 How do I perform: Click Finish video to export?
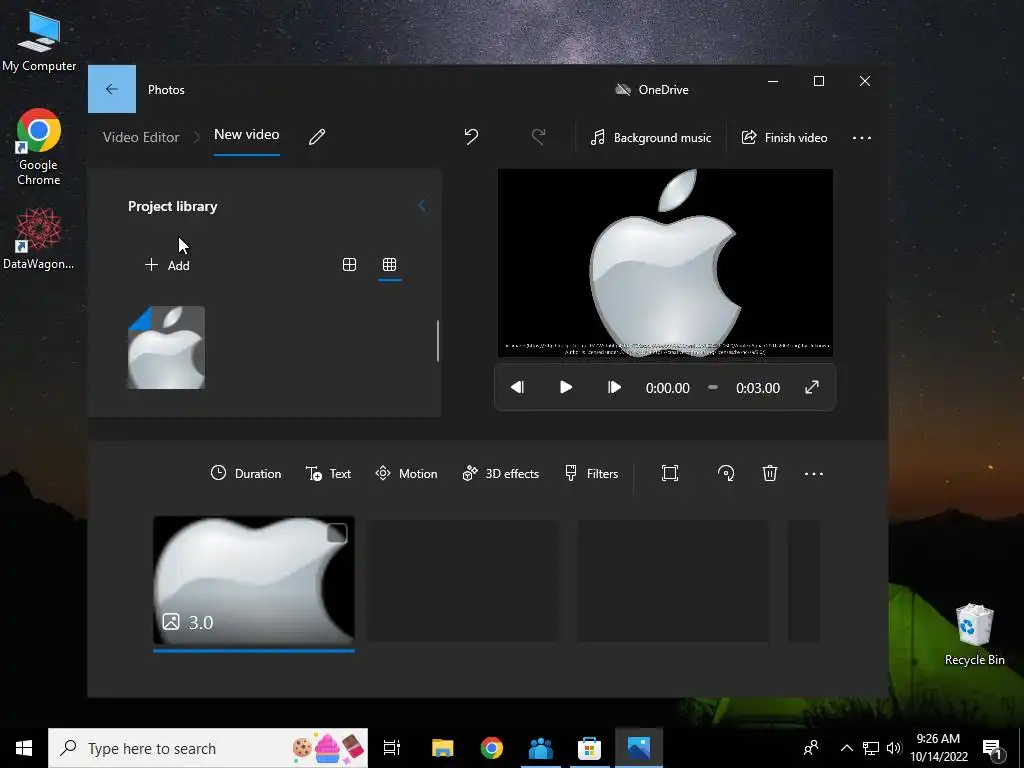coord(784,138)
